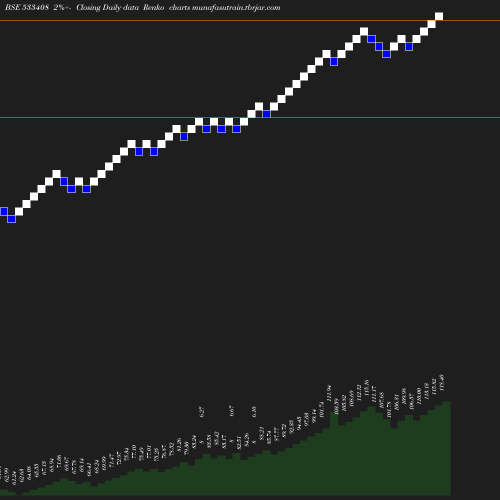The image size is (500, 500).
Task: Click the '111.94' price label
Action: point(329,392)
